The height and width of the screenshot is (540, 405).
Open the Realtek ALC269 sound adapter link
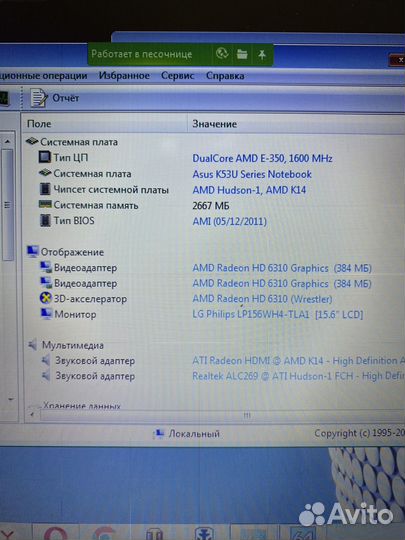coord(298,376)
